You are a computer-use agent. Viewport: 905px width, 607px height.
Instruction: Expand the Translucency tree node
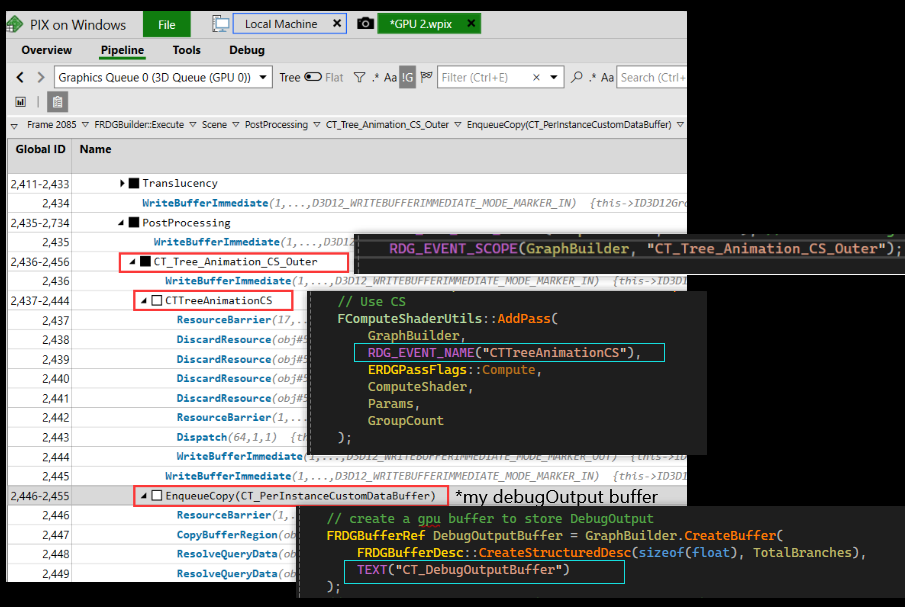click(122, 183)
